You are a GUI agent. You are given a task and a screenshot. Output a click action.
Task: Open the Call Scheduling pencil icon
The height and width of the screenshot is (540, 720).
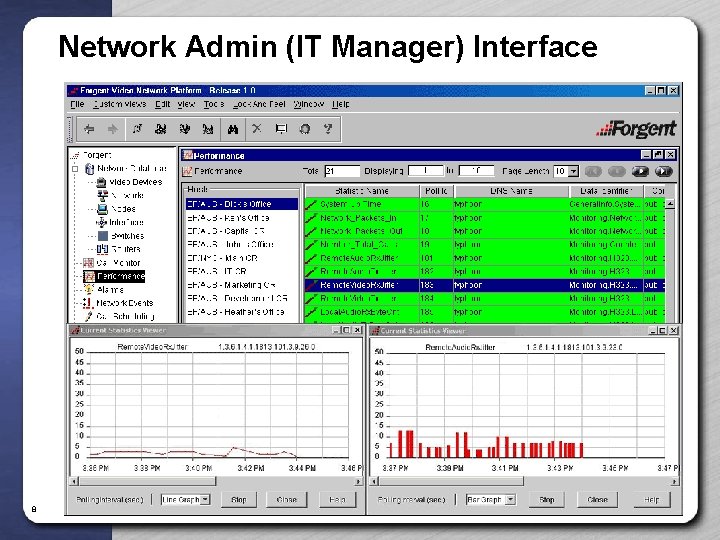(88, 316)
